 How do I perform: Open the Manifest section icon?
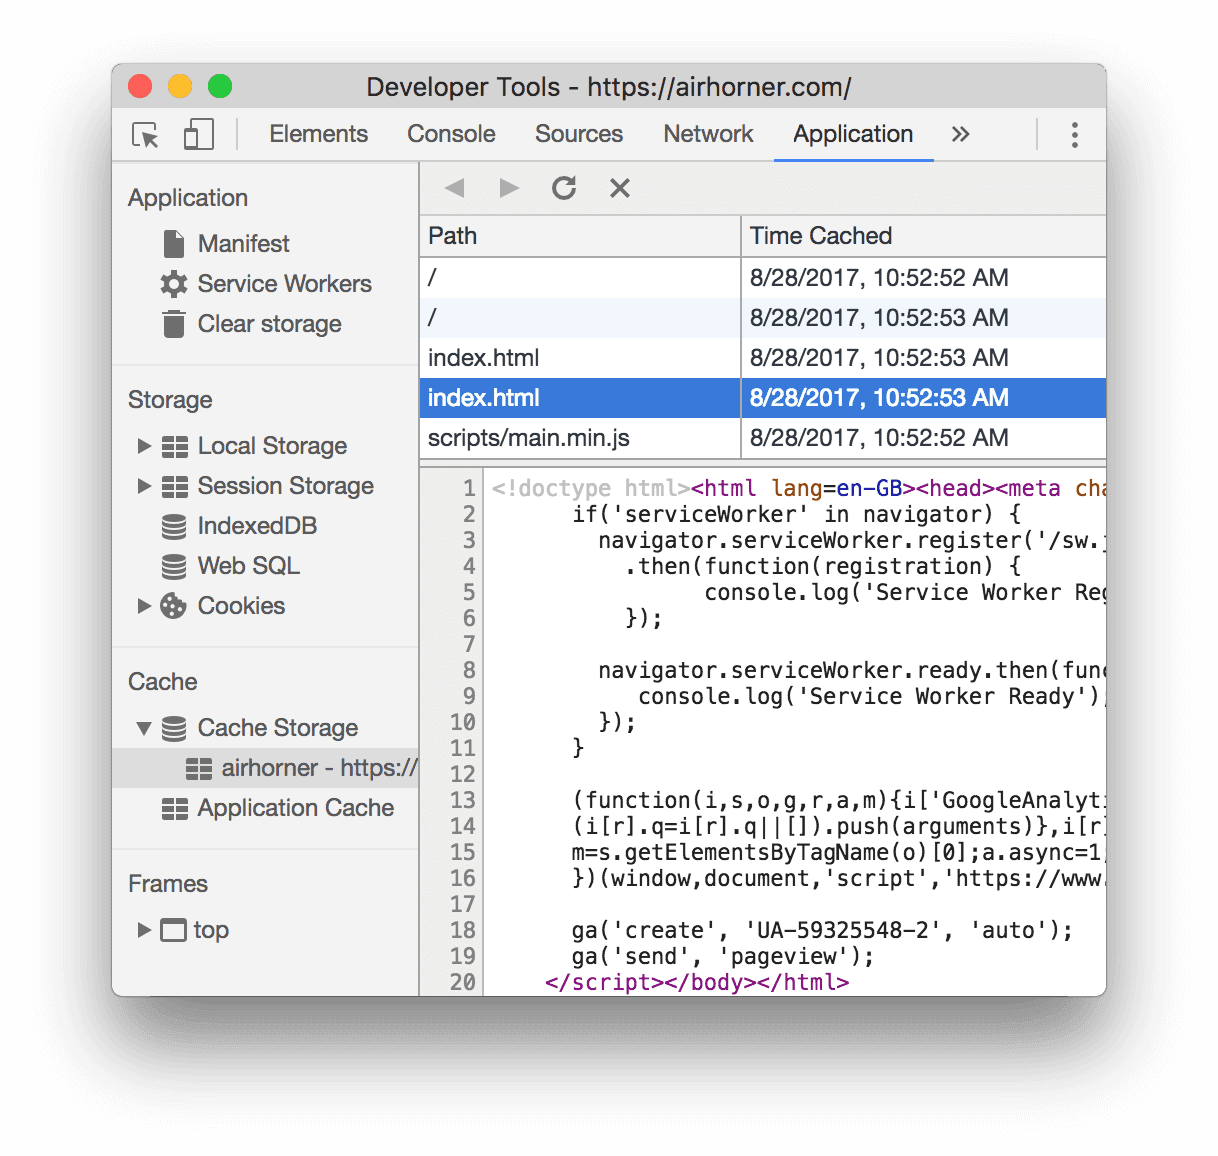tap(172, 243)
